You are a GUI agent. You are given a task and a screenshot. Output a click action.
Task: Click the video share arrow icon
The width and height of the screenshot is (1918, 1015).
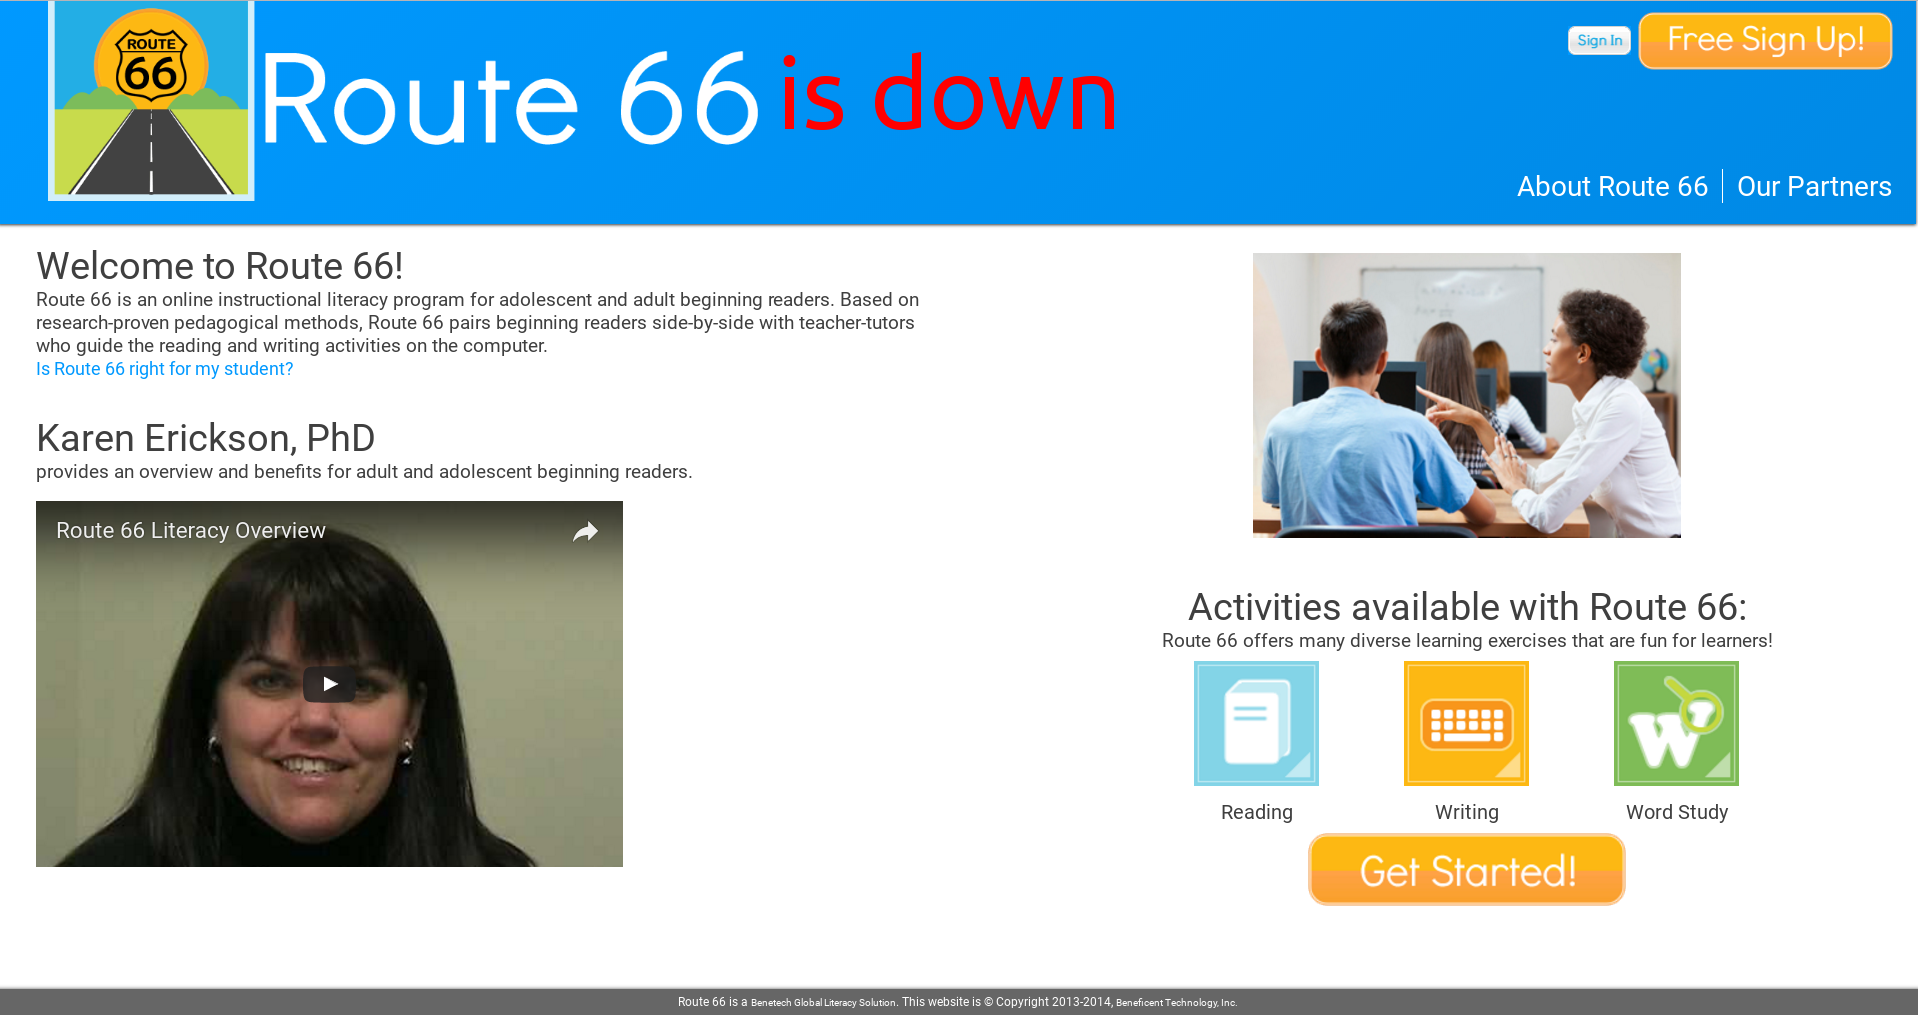[585, 531]
